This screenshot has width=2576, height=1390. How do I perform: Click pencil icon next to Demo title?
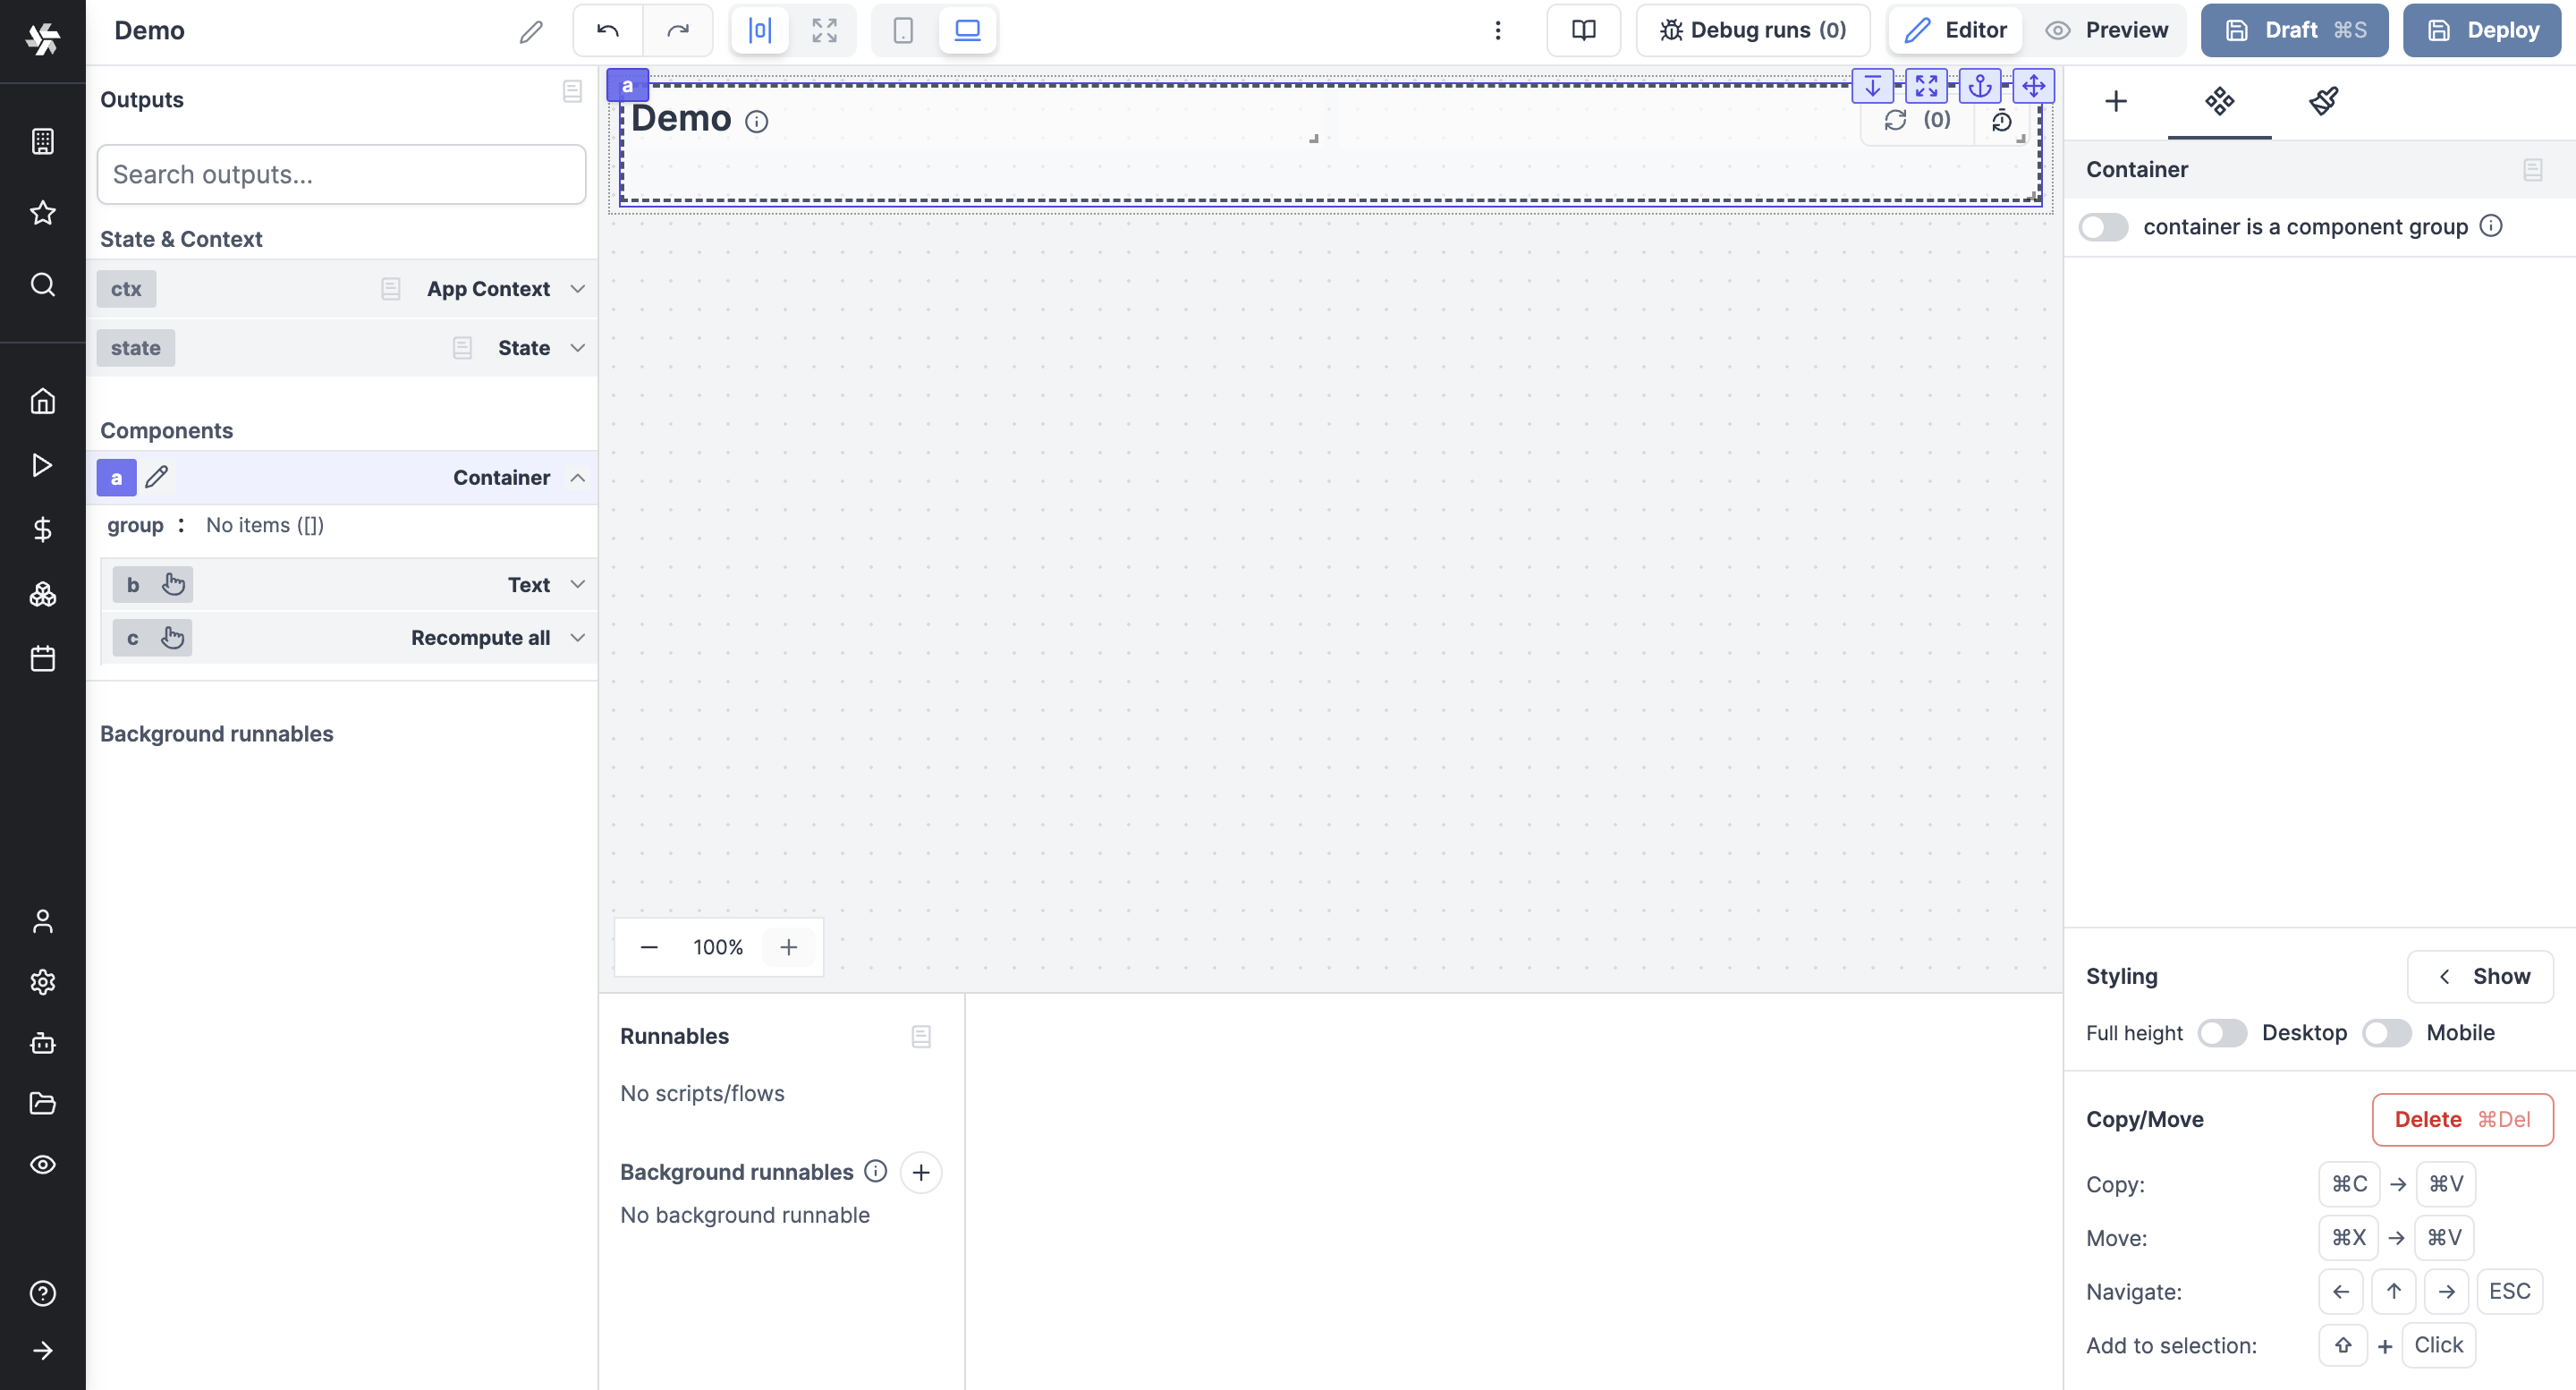(x=531, y=32)
